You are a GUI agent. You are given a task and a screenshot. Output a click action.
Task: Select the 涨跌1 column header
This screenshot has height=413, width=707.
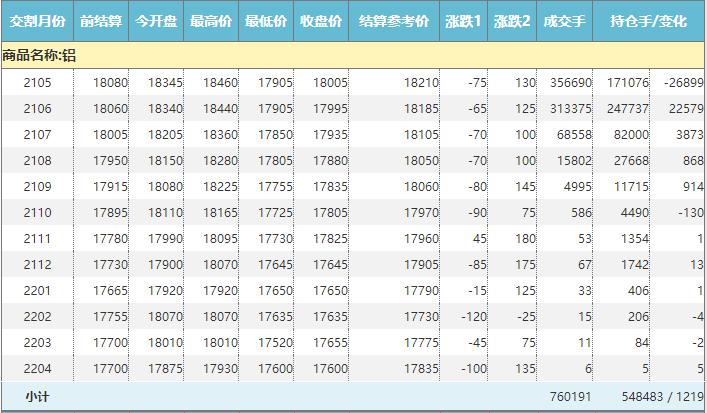click(x=465, y=21)
